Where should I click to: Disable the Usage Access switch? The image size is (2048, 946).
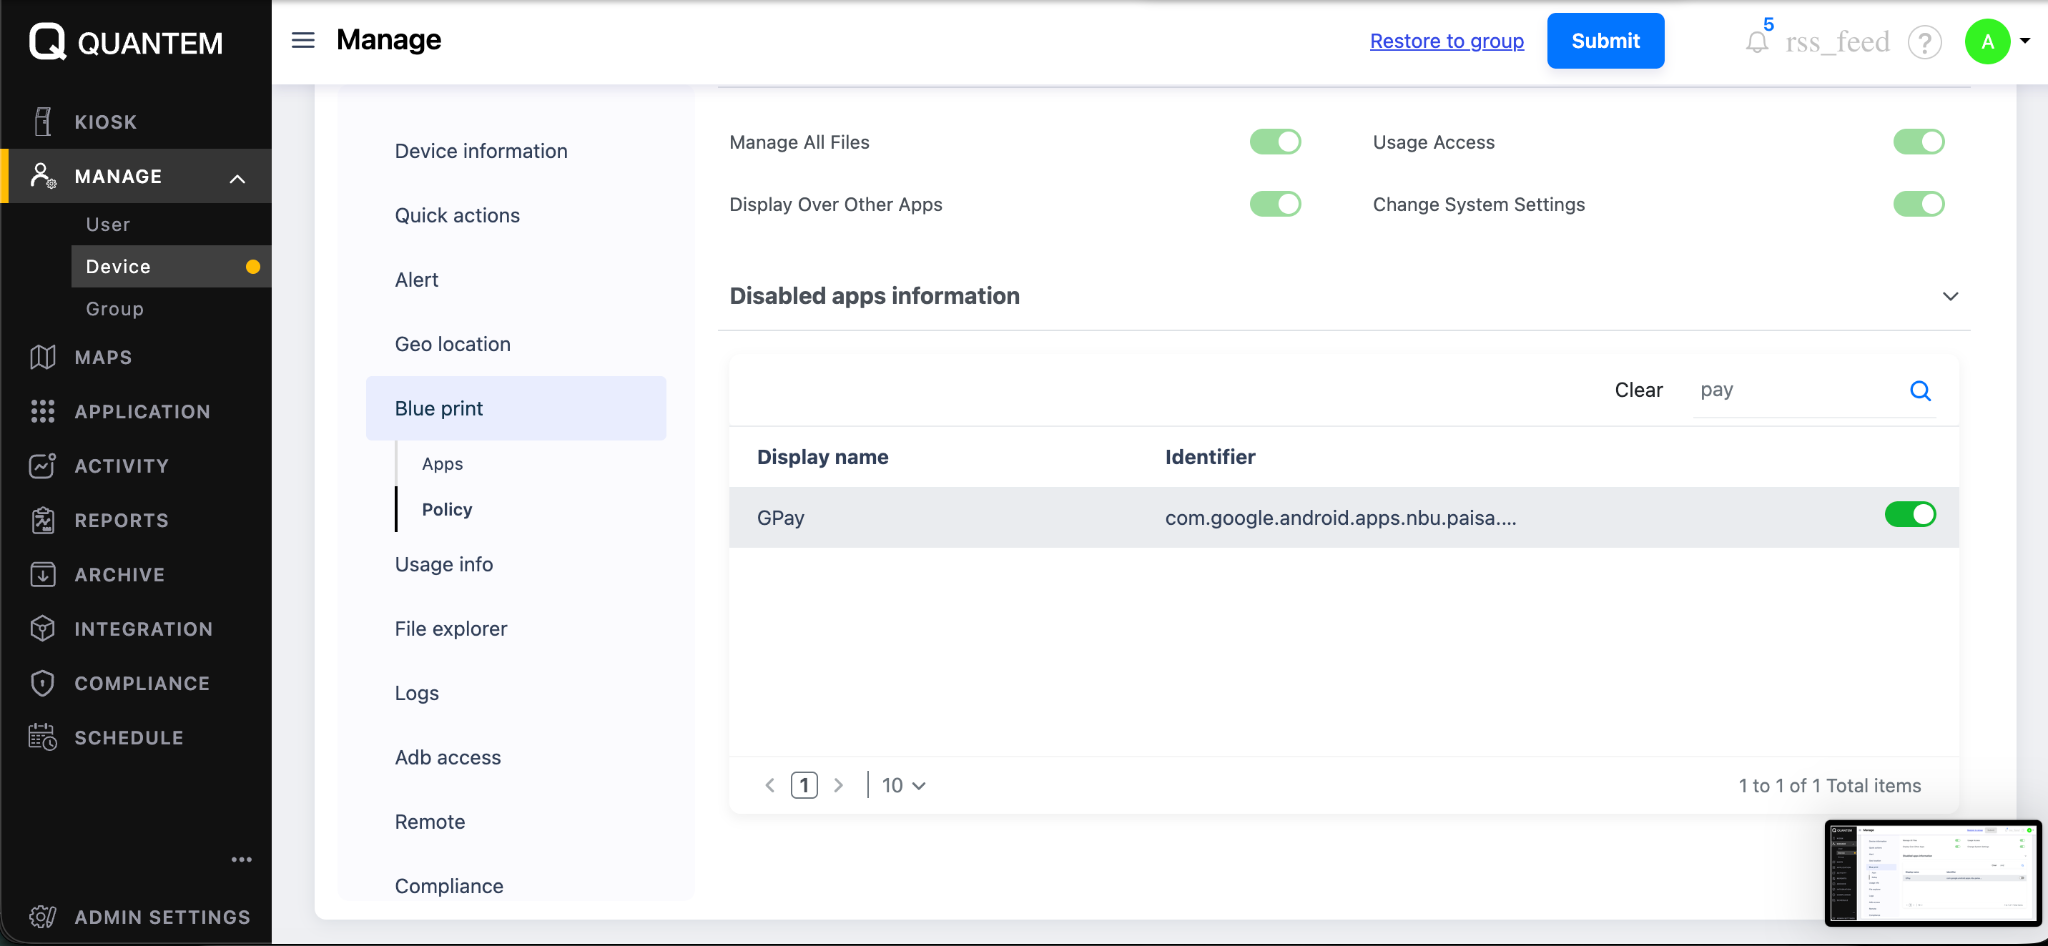click(x=1918, y=142)
